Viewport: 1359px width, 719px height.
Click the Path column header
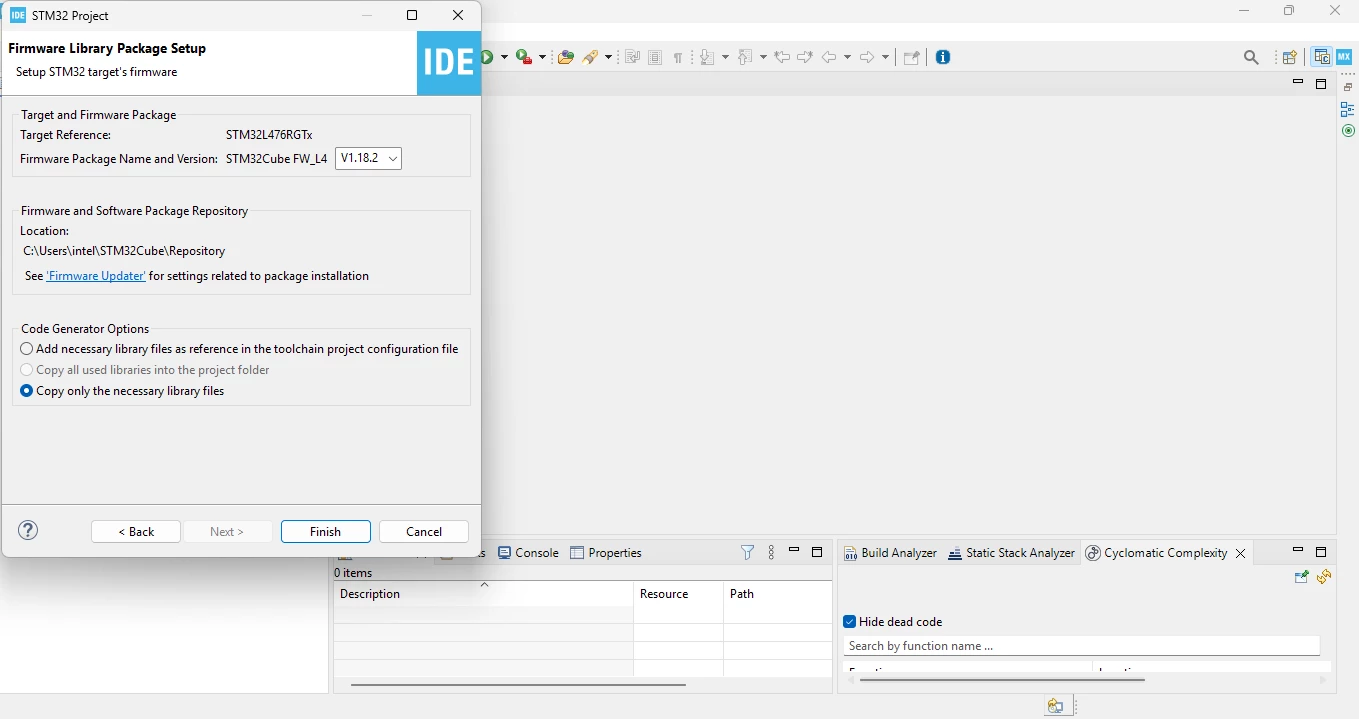pos(777,594)
